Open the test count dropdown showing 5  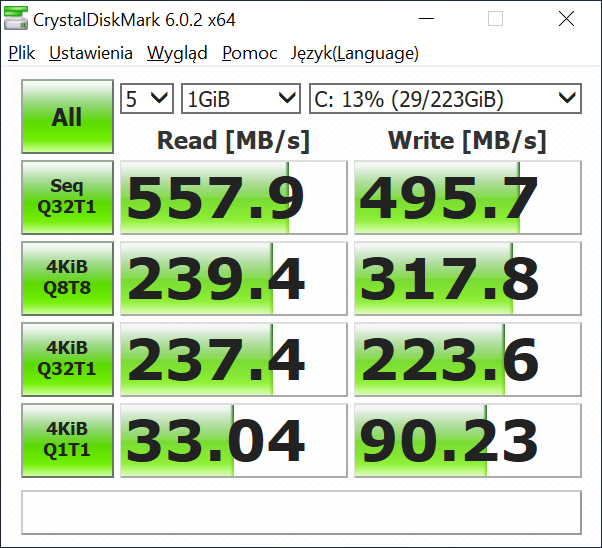click(x=147, y=98)
